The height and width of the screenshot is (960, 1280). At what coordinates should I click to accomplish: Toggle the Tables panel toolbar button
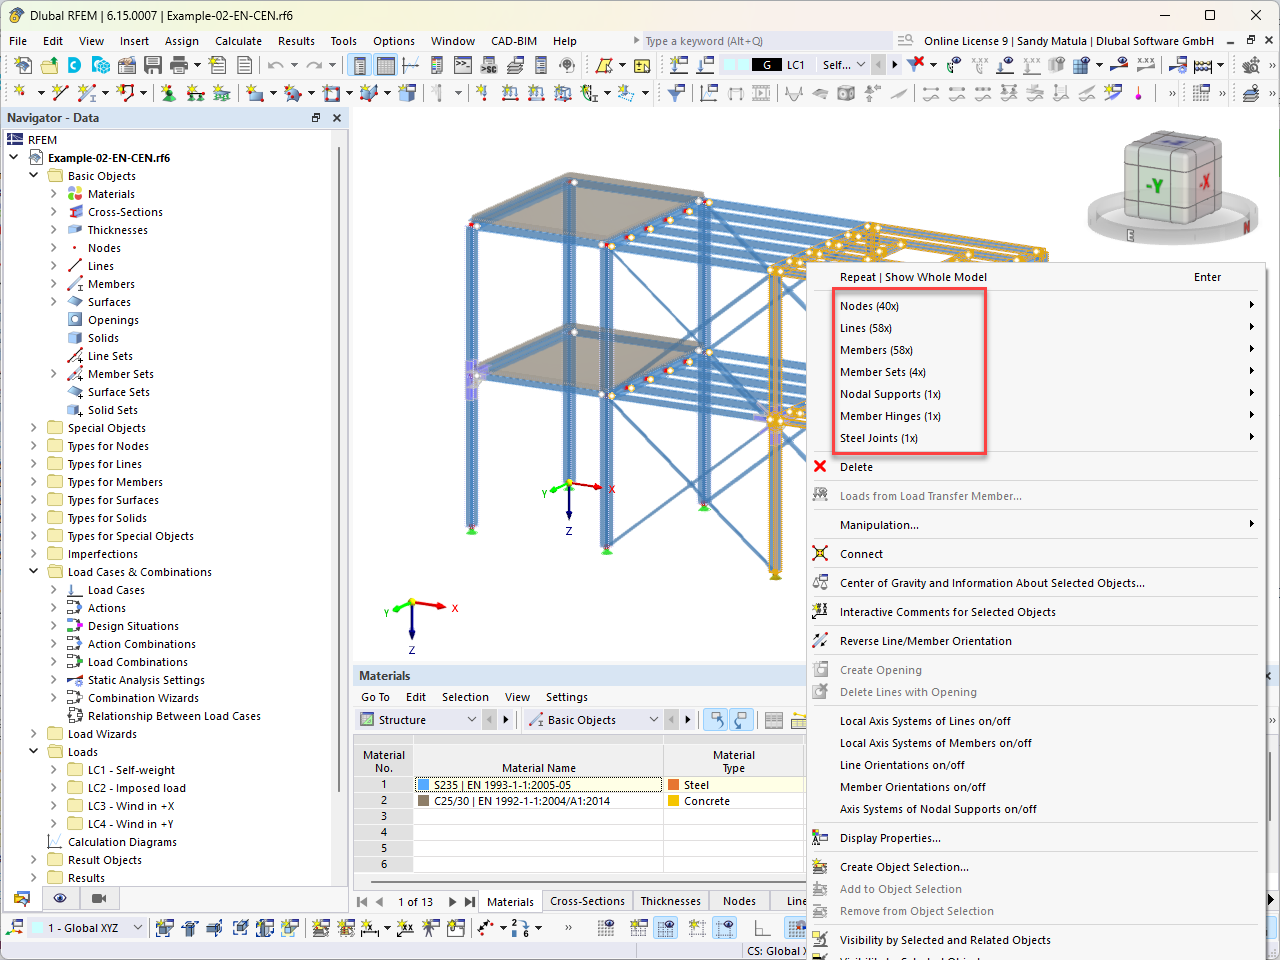point(385,65)
